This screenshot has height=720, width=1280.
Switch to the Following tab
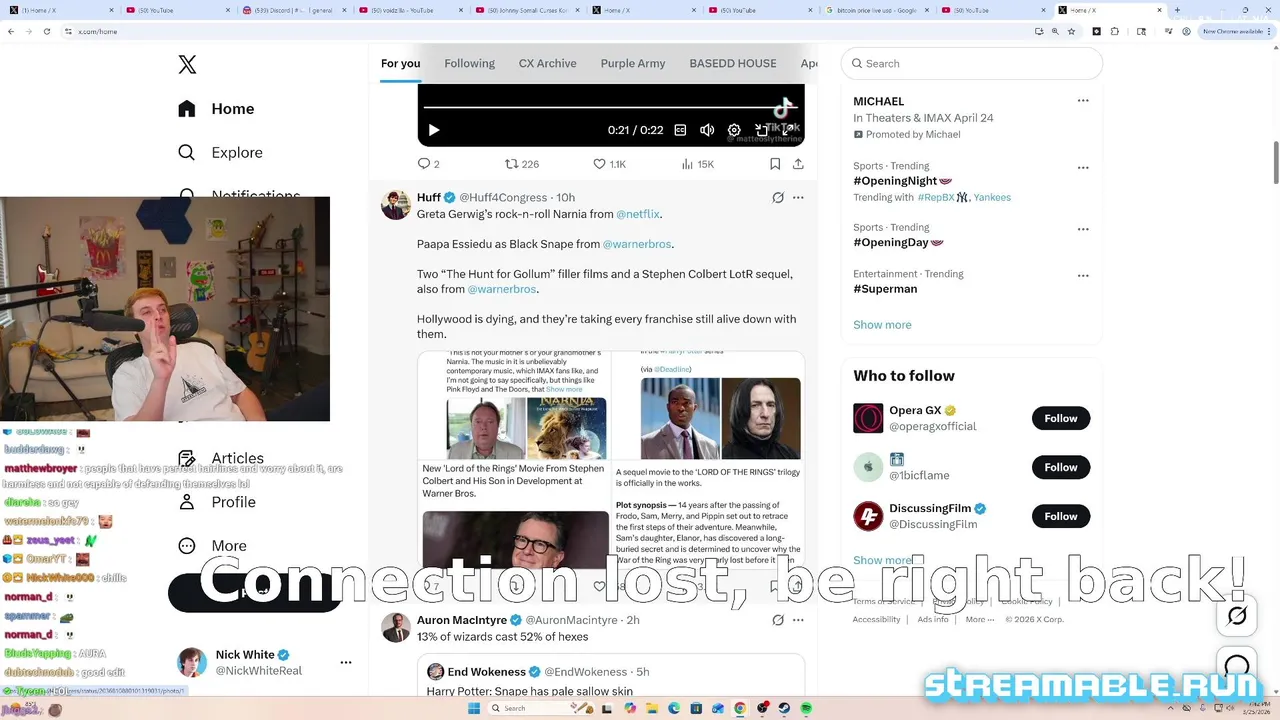pos(469,63)
